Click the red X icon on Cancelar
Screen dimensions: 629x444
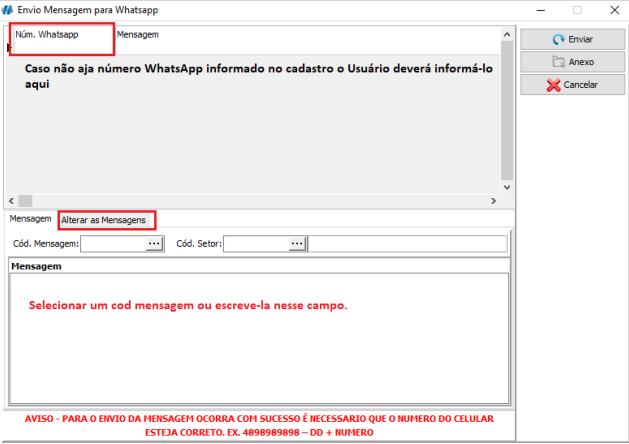point(554,85)
